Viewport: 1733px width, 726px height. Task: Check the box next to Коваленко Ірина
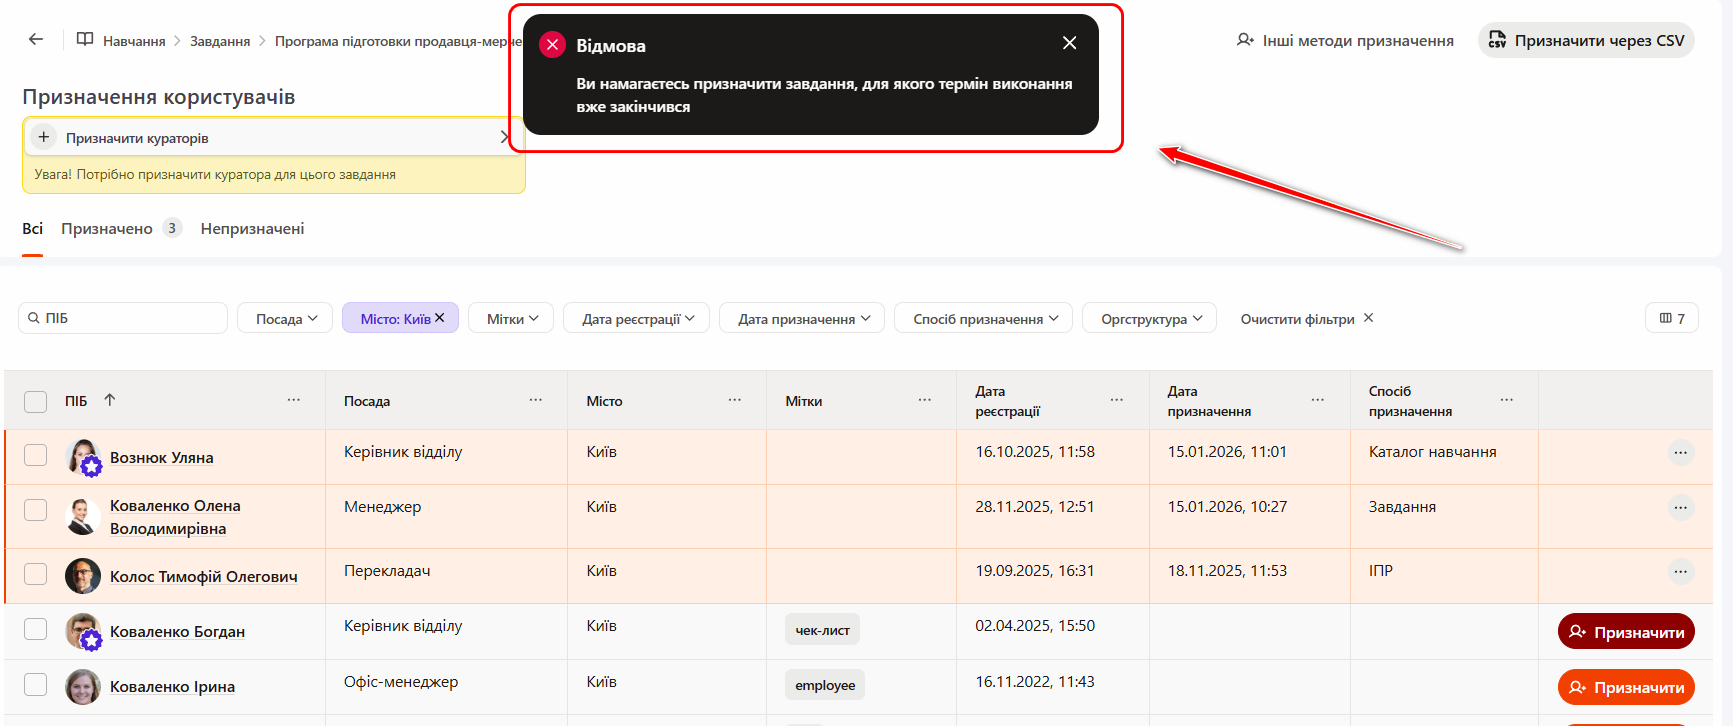point(36,685)
